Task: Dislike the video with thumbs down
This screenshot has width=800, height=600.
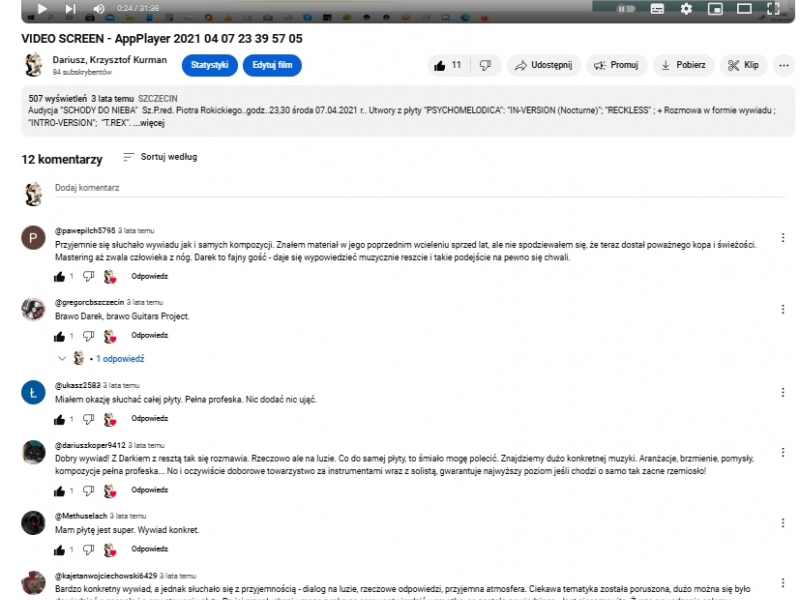Action: coord(485,65)
